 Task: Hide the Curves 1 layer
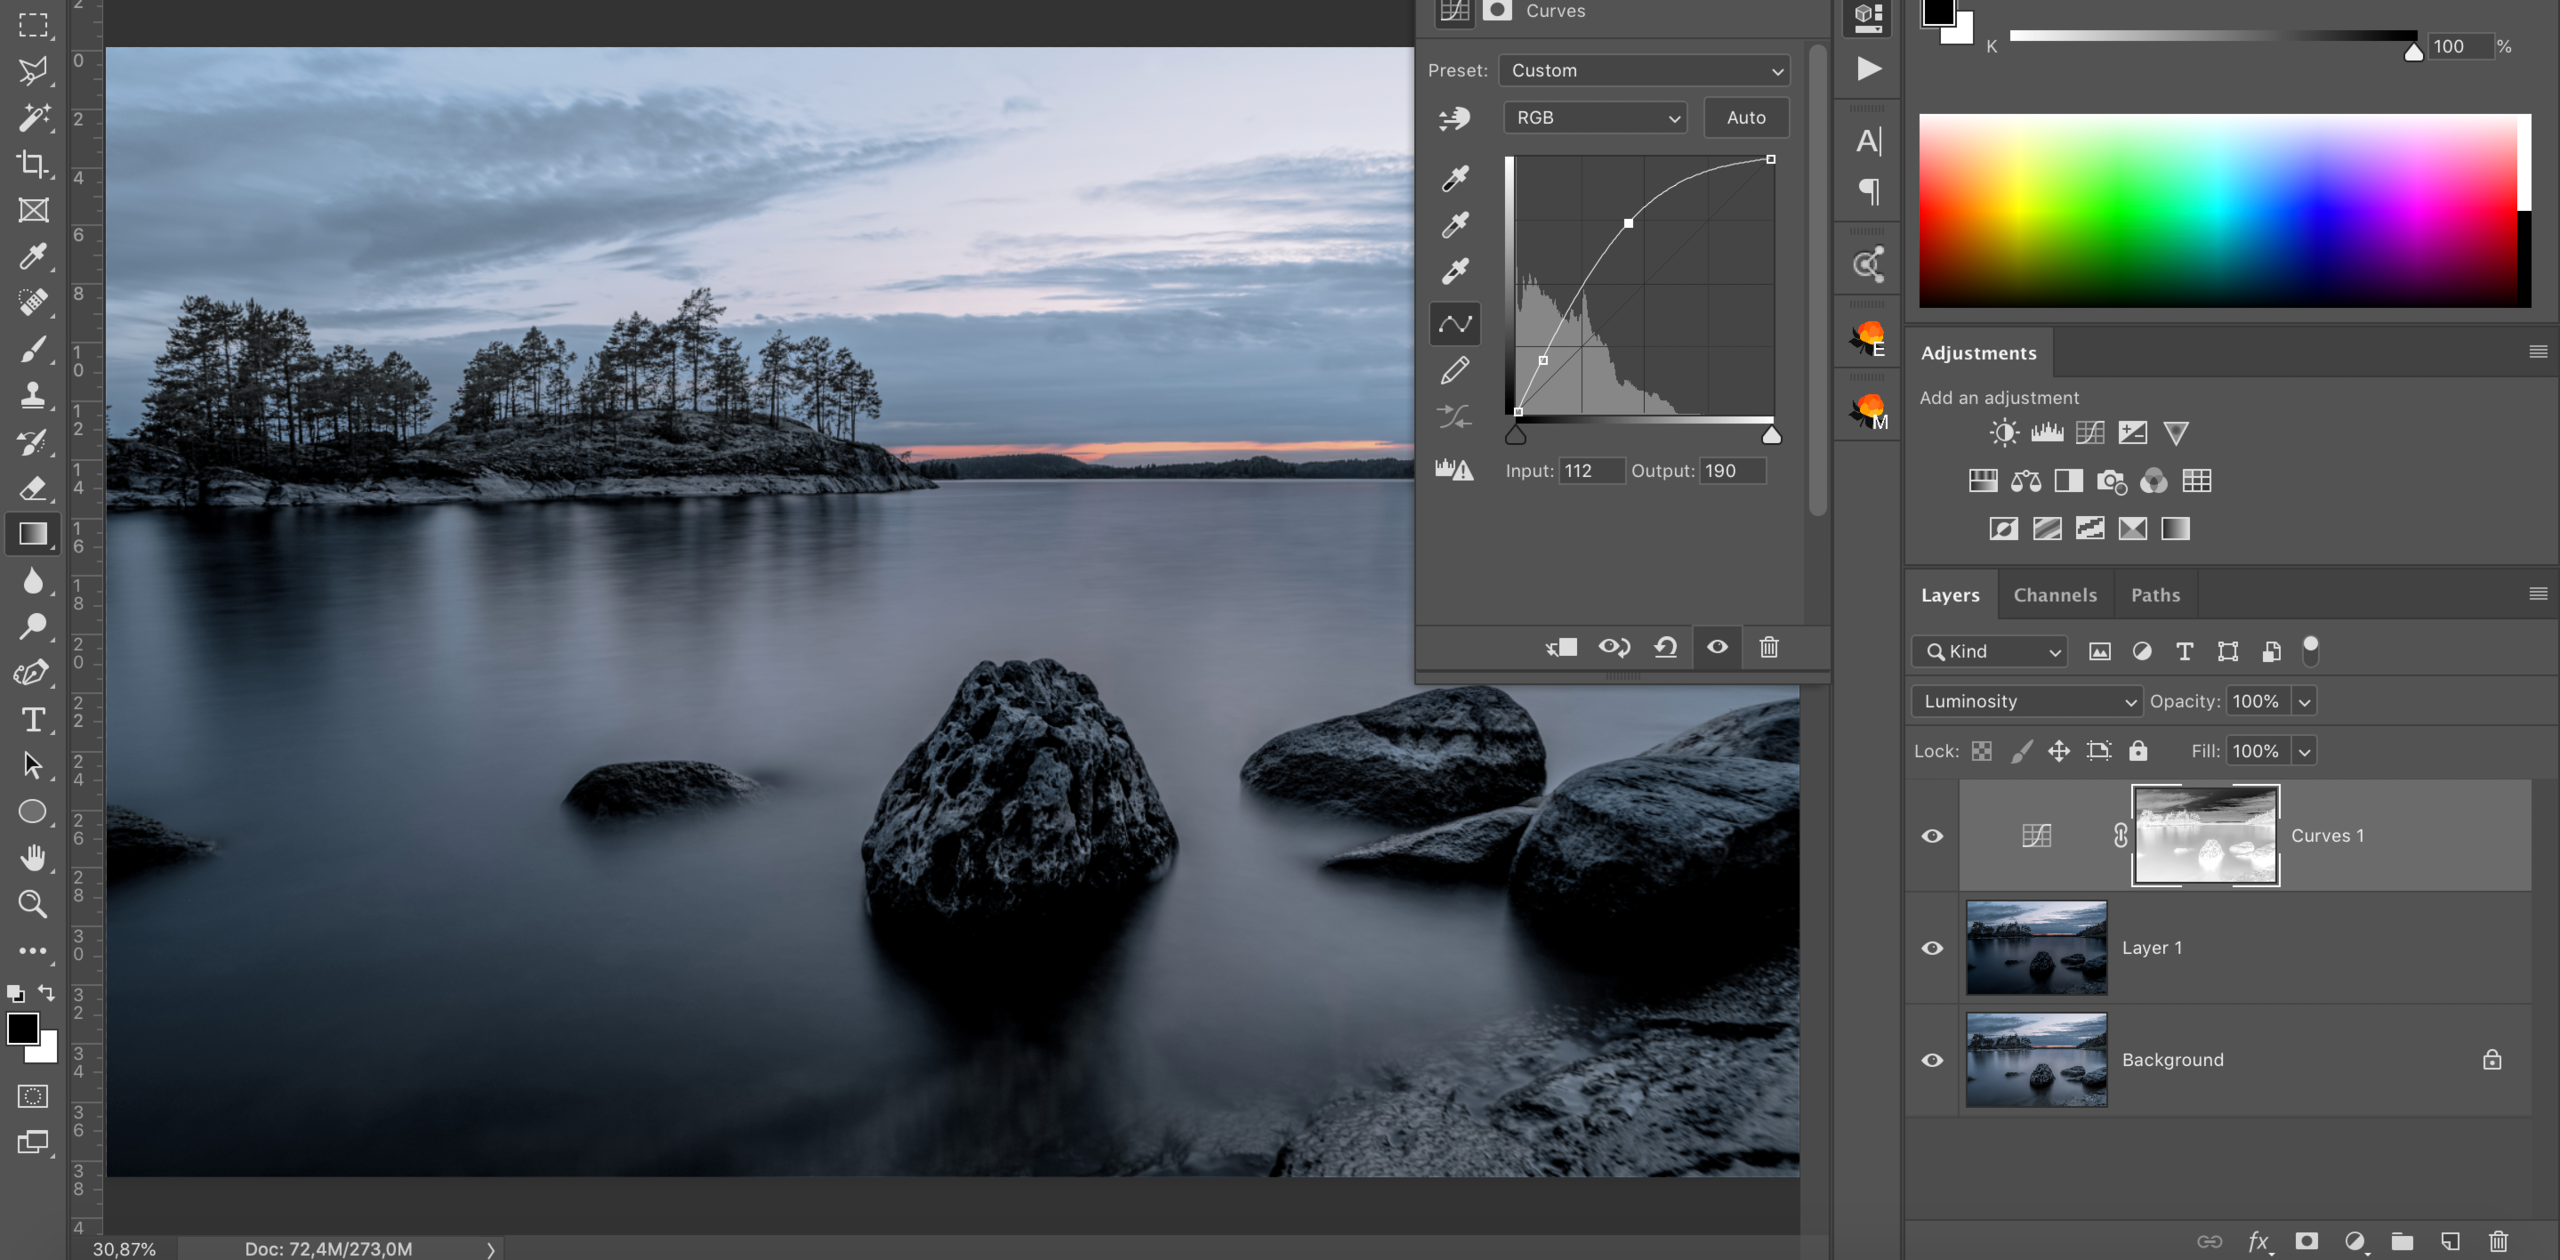click(1932, 835)
